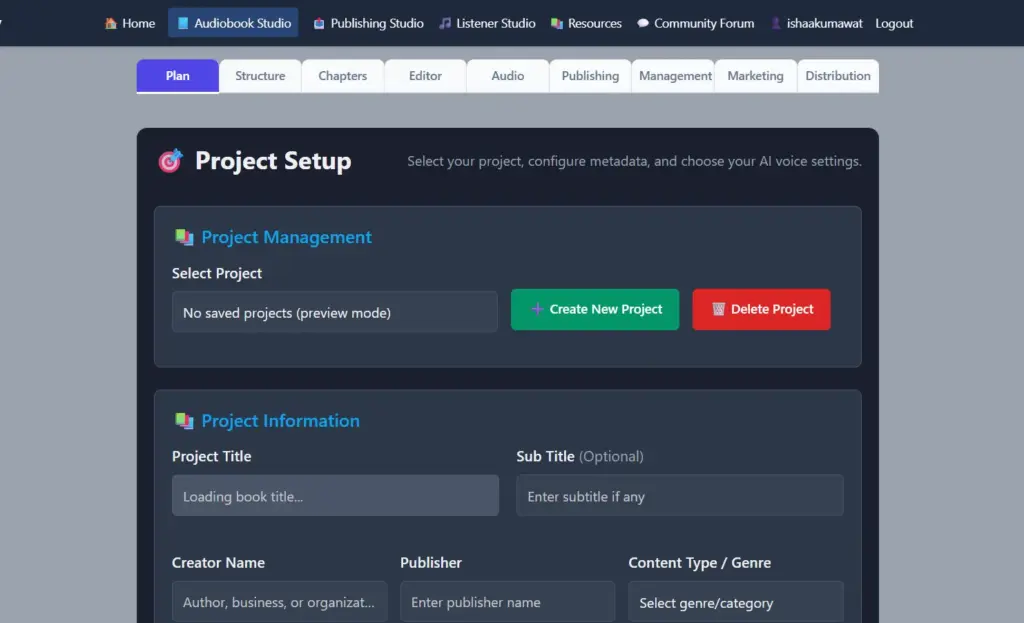Open the Content Type / Genre dropdown
This screenshot has width=1024, height=623.
(x=735, y=601)
